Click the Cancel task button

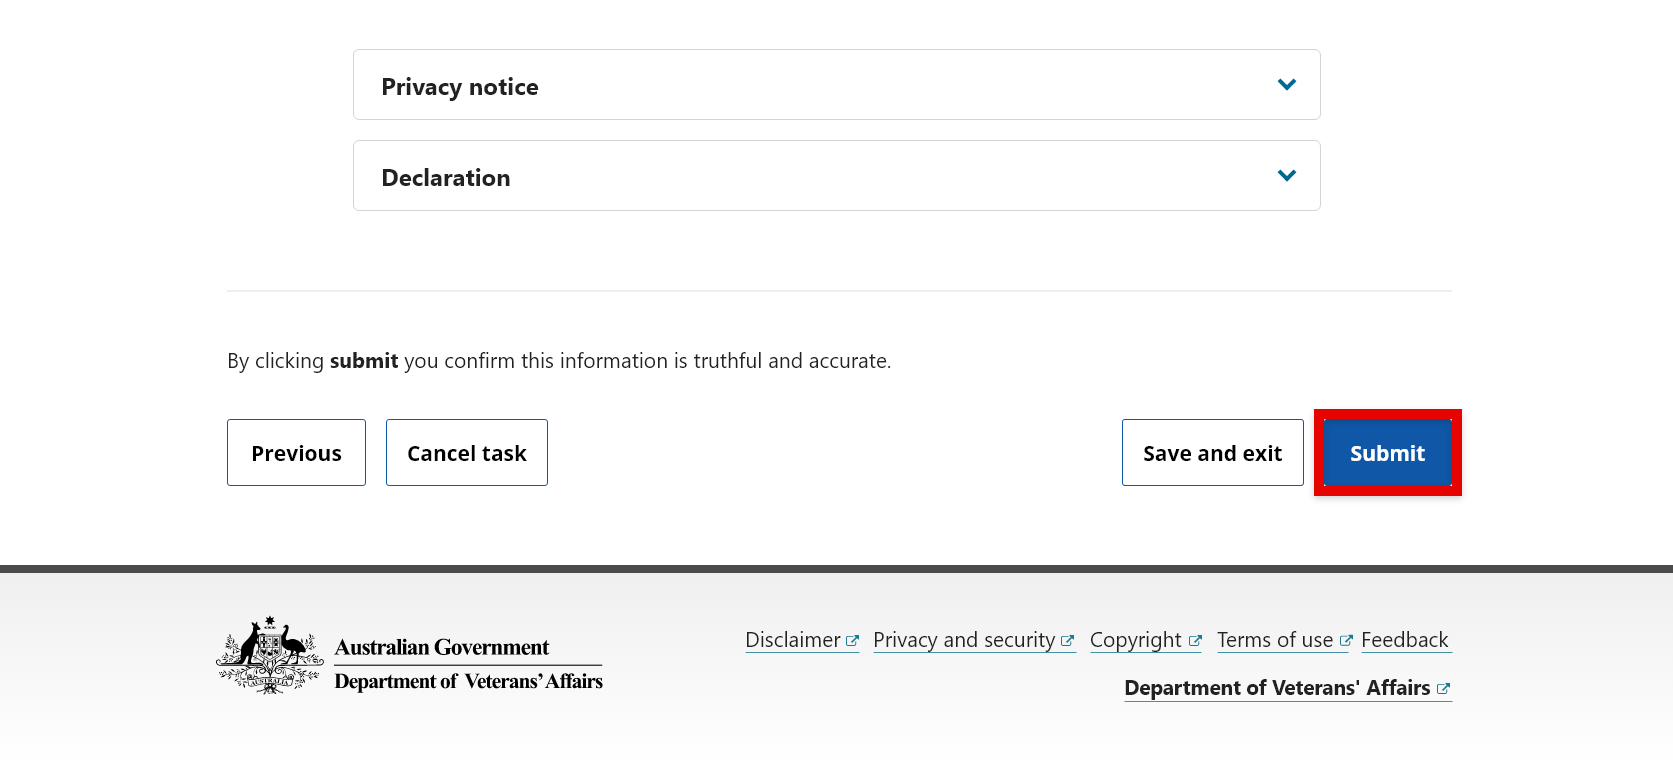point(466,453)
